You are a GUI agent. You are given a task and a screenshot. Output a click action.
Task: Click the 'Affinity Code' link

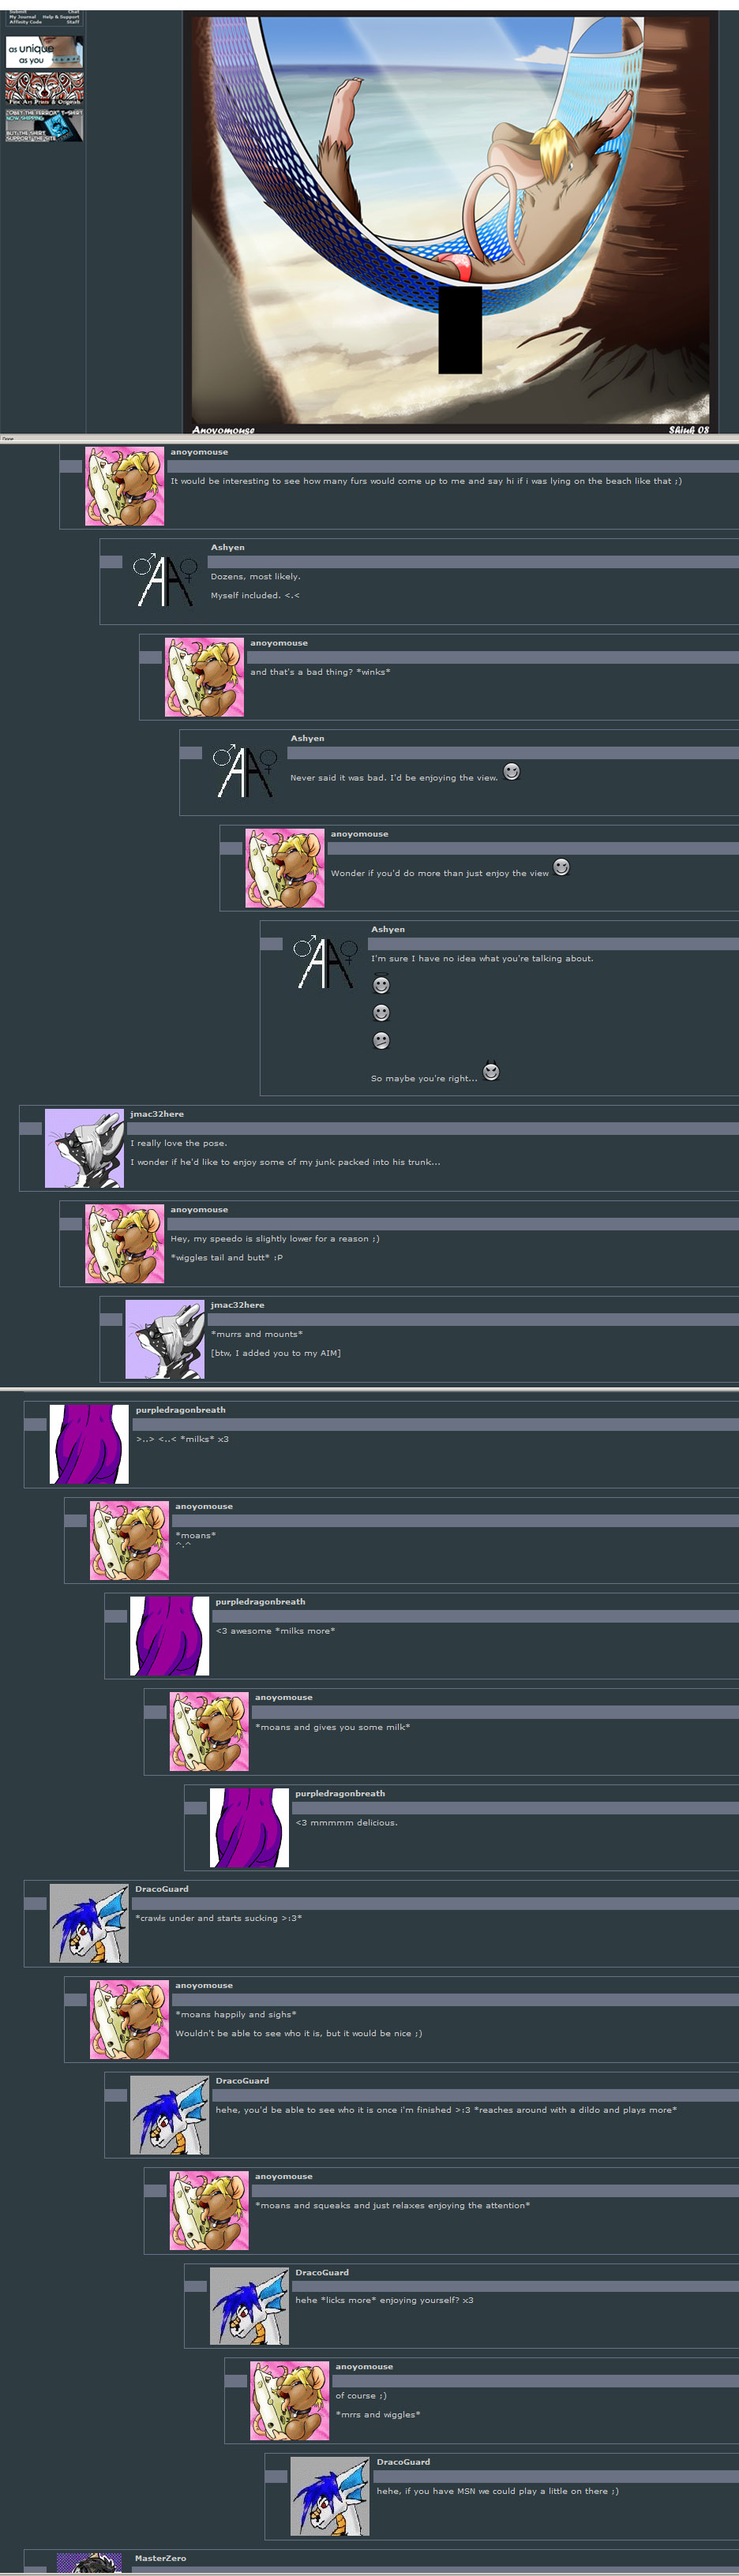pyautogui.click(x=26, y=22)
